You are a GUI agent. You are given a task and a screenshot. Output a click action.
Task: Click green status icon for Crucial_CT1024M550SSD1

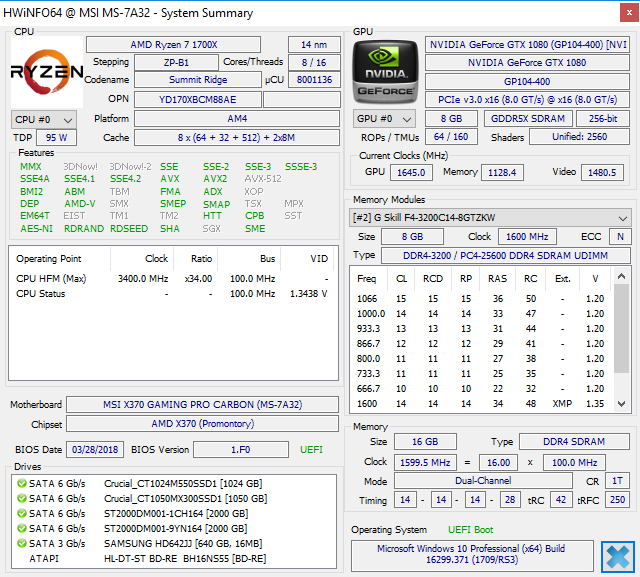coord(22,484)
